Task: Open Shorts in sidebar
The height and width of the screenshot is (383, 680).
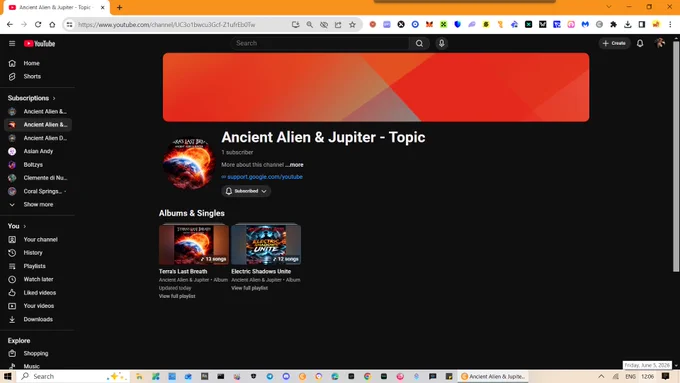Action: pos(37,76)
